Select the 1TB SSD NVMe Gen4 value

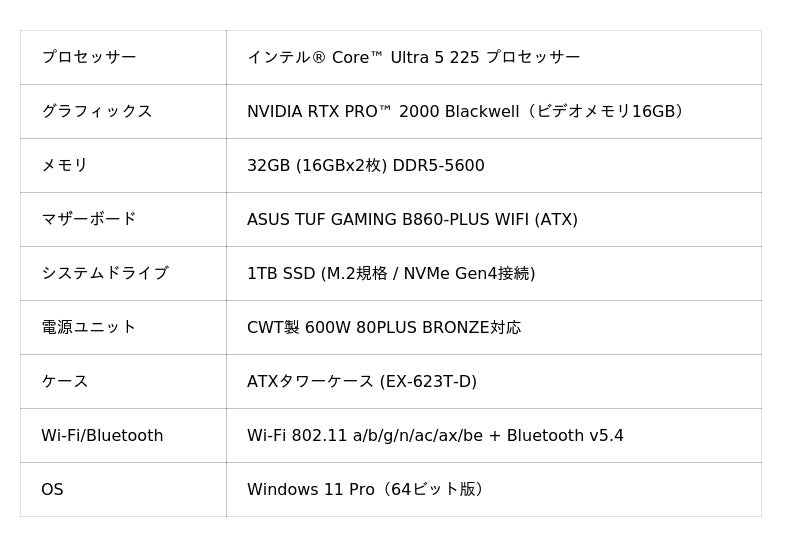(391, 274)
